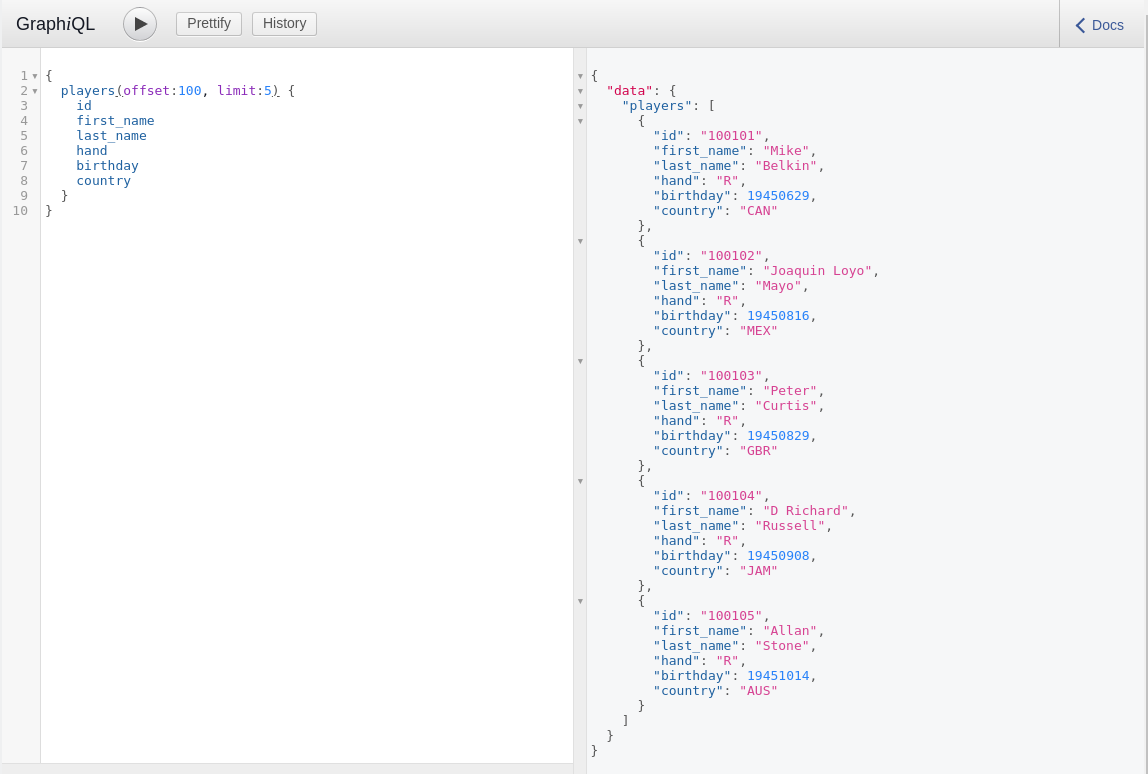Image resolution: width=1148 pixels, height=774 pixels.
Task: Collapse the query root brace at line 1
Action: click(35, 76)
